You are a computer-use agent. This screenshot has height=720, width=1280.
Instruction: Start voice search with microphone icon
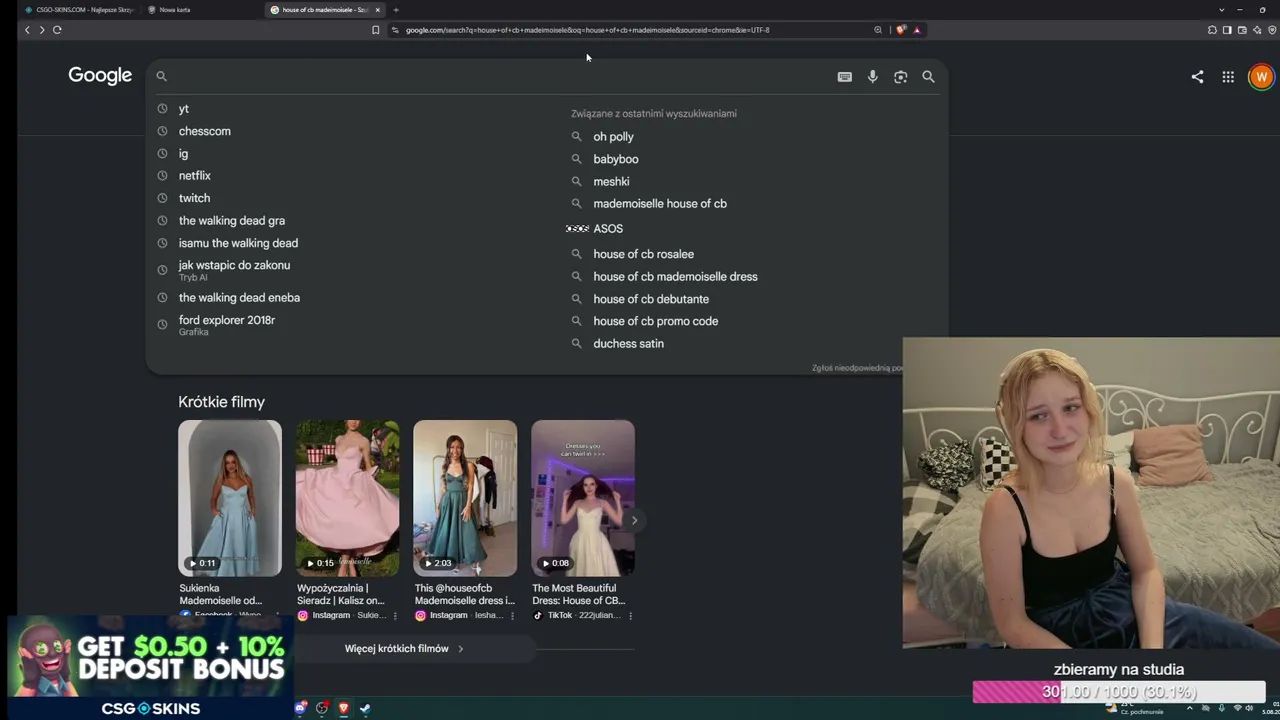tap(873, 77)
